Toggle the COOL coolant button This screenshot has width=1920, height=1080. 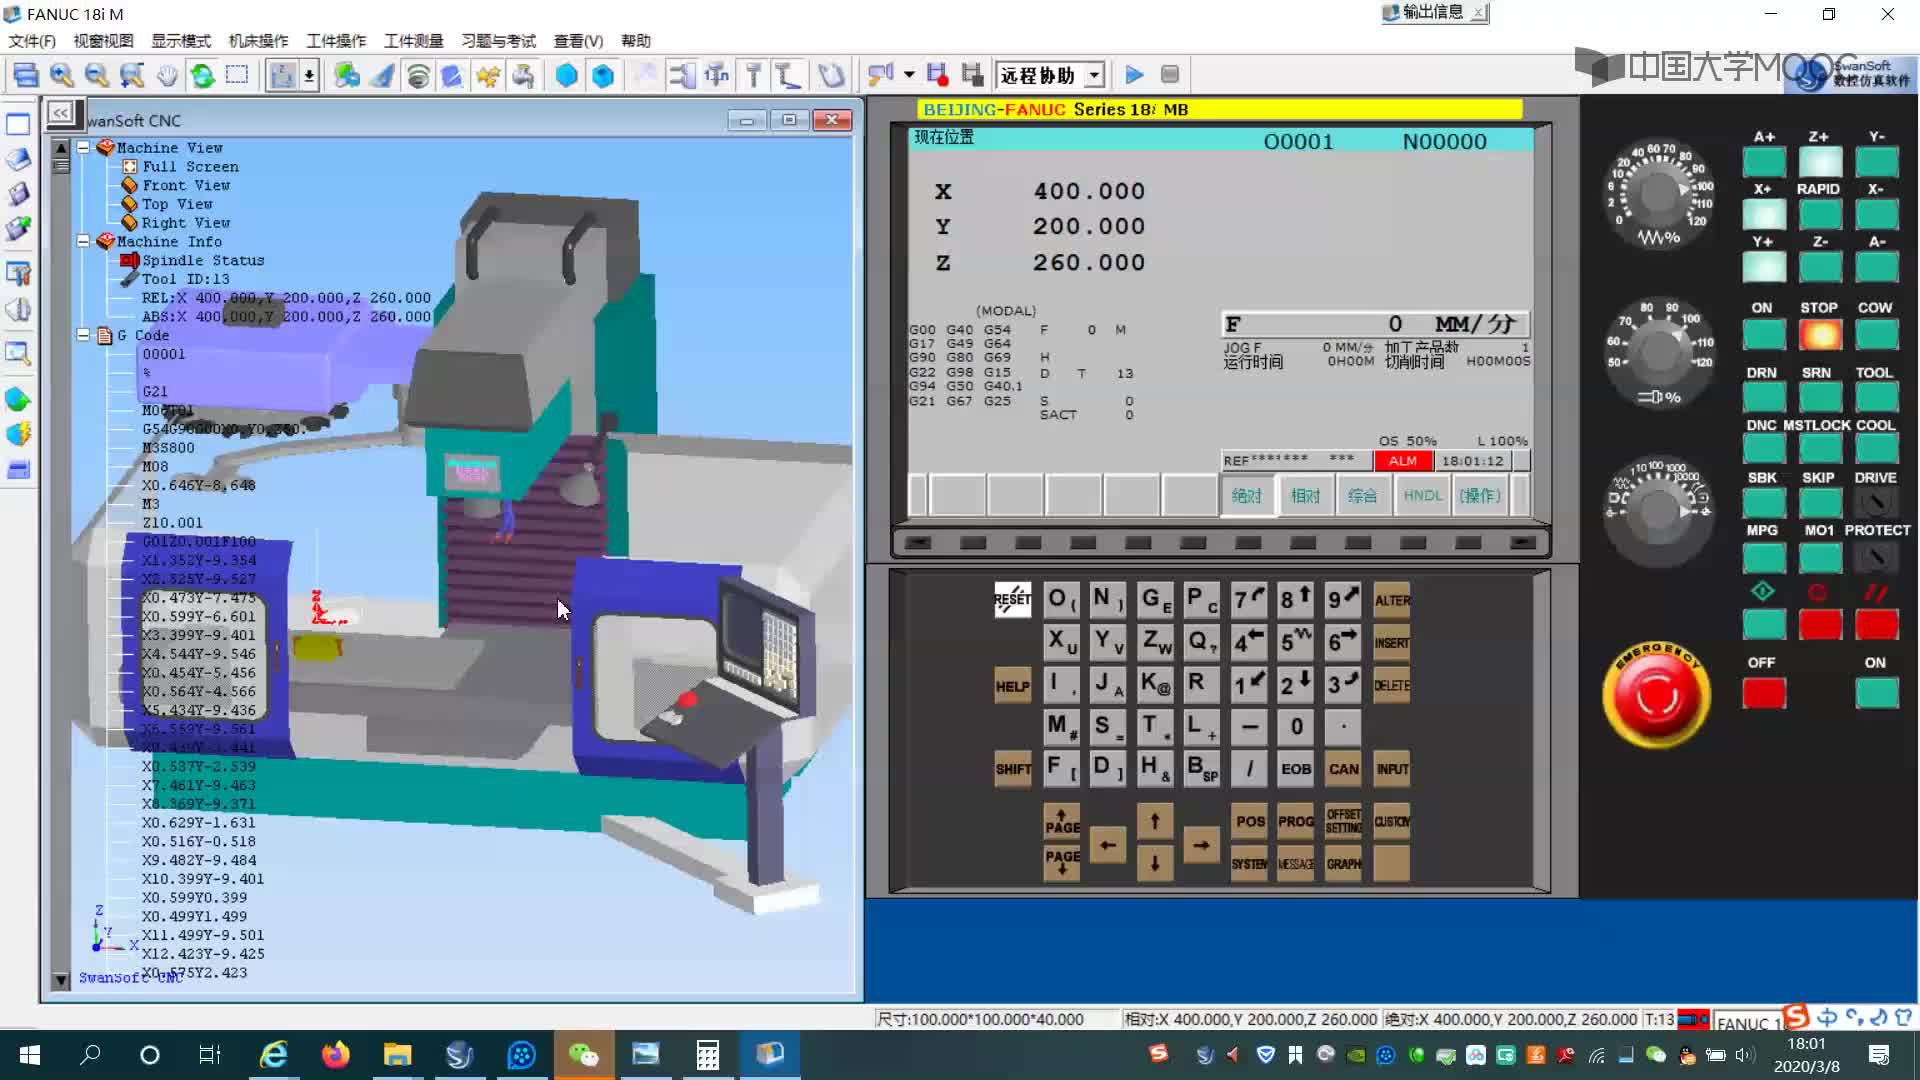[1877, 450]
